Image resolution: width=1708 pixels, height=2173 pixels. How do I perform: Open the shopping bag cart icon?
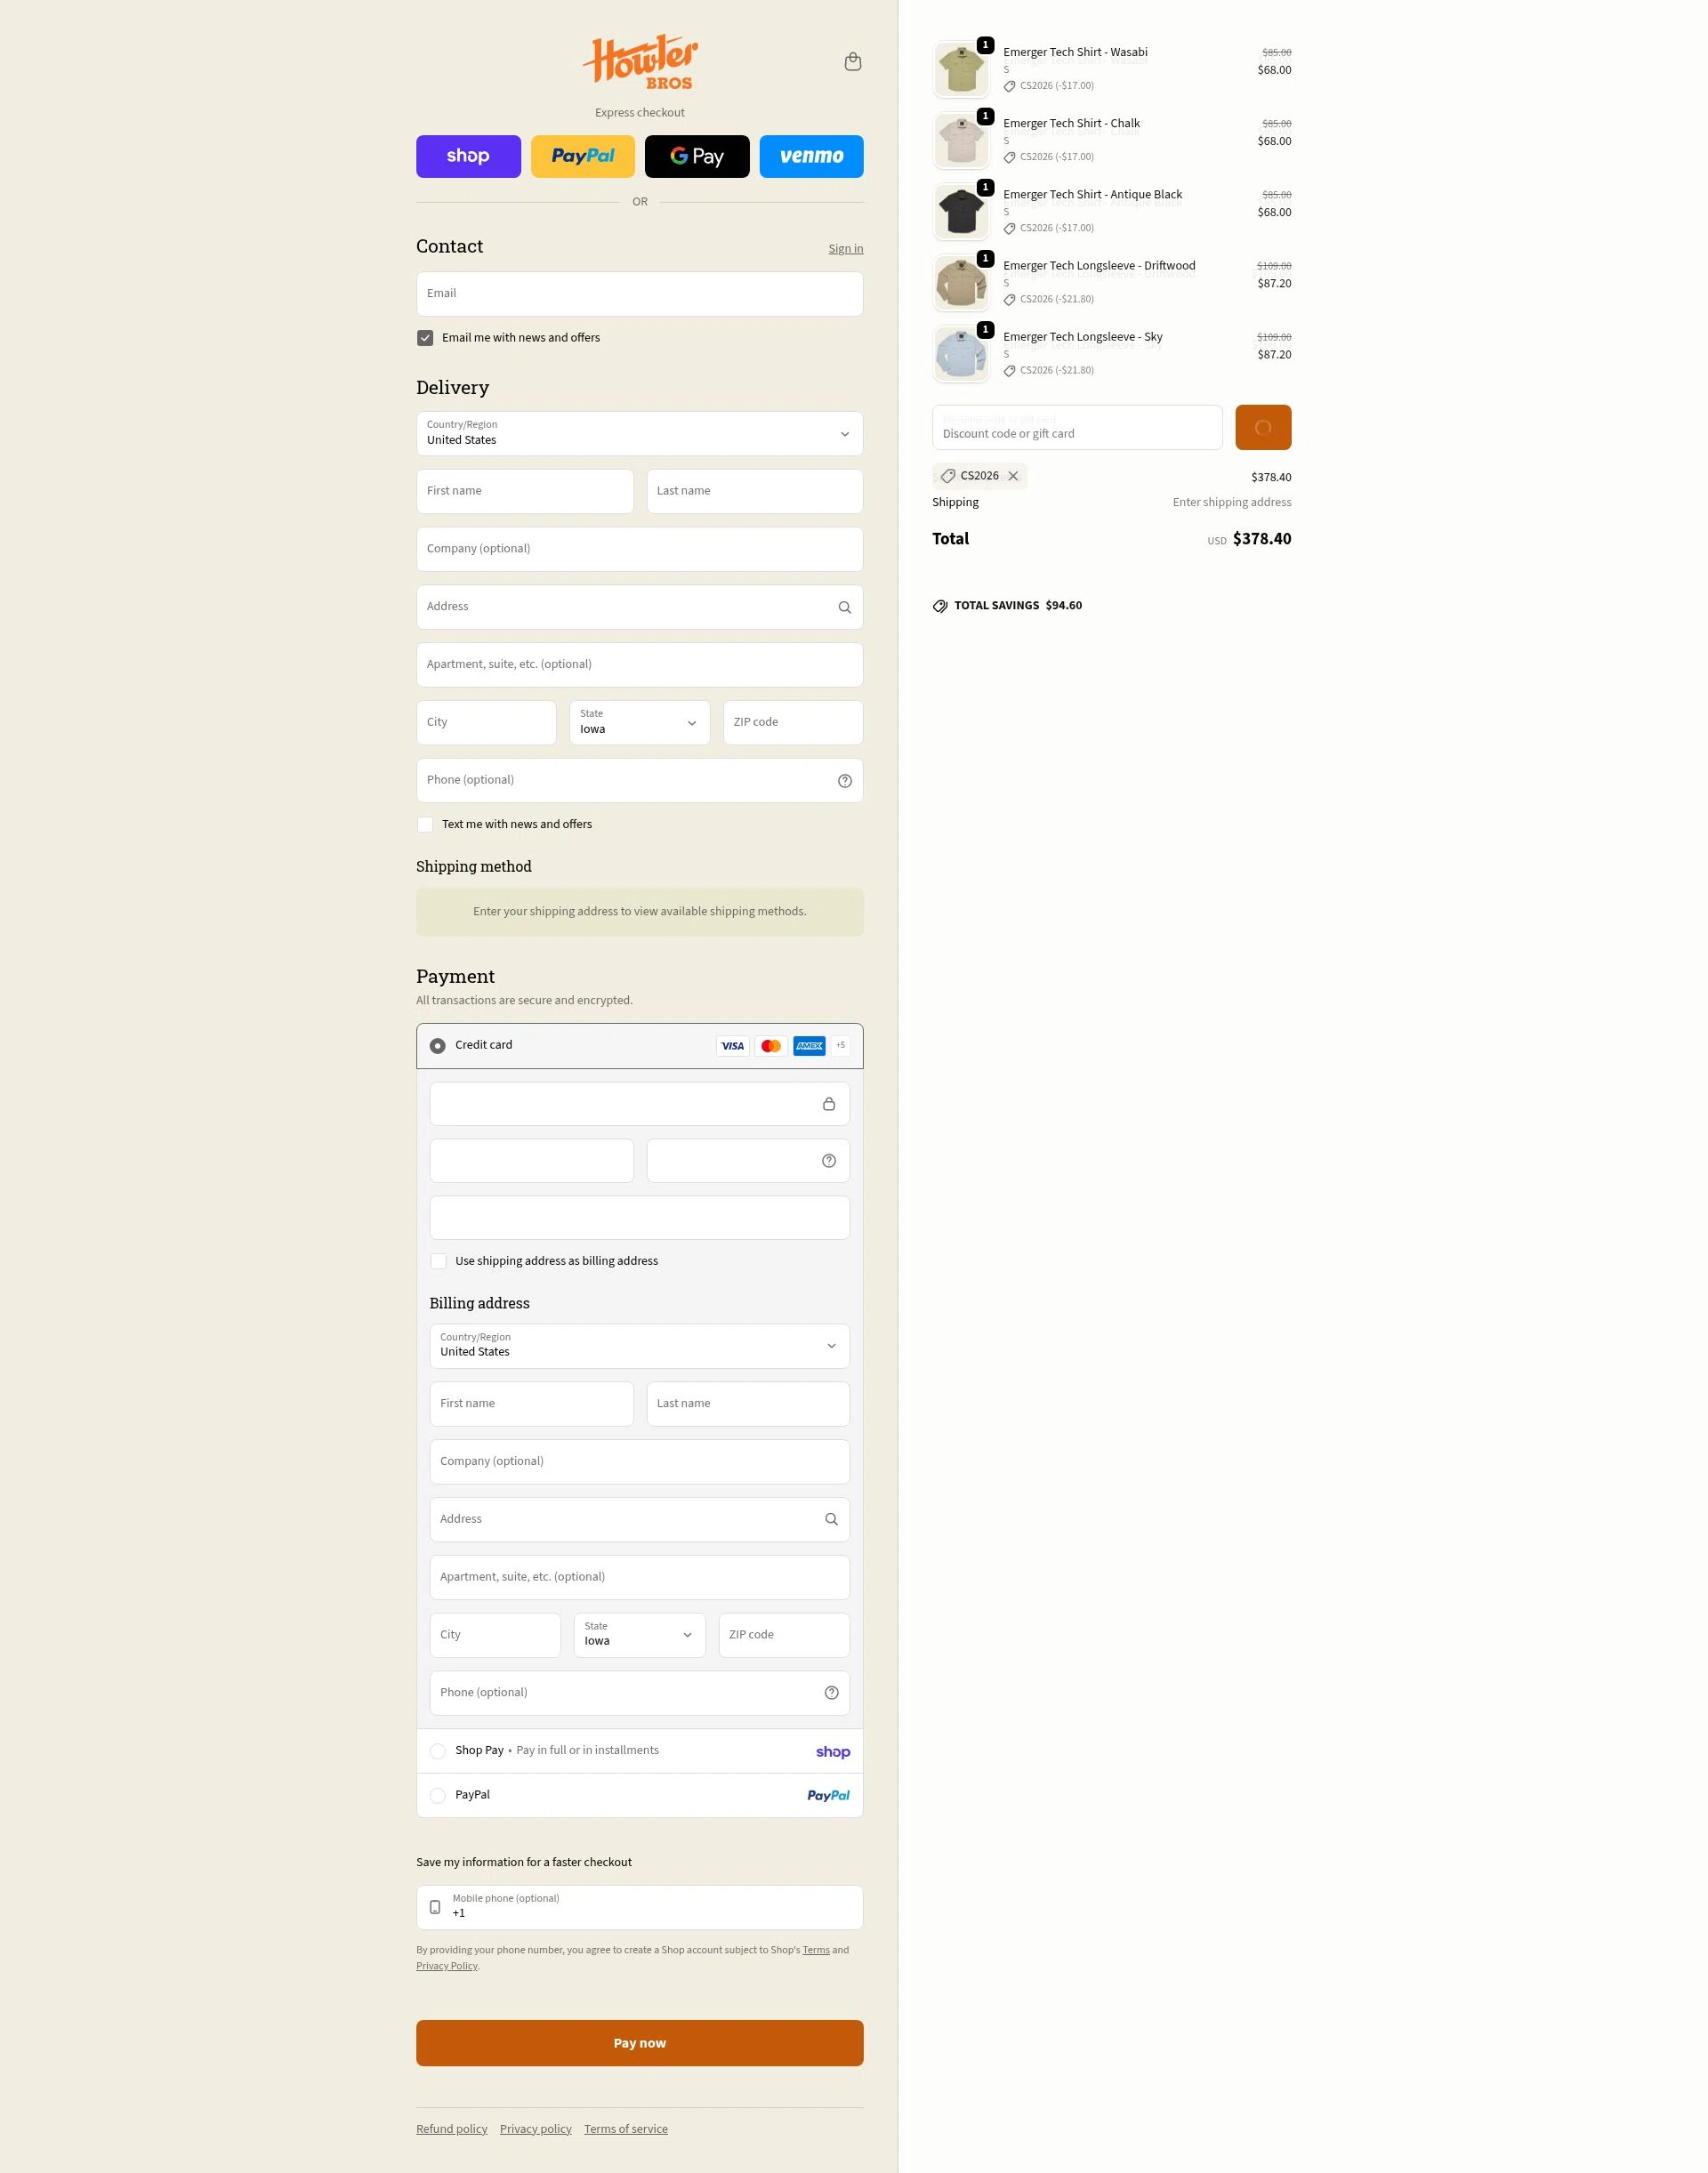coord(852,62)
